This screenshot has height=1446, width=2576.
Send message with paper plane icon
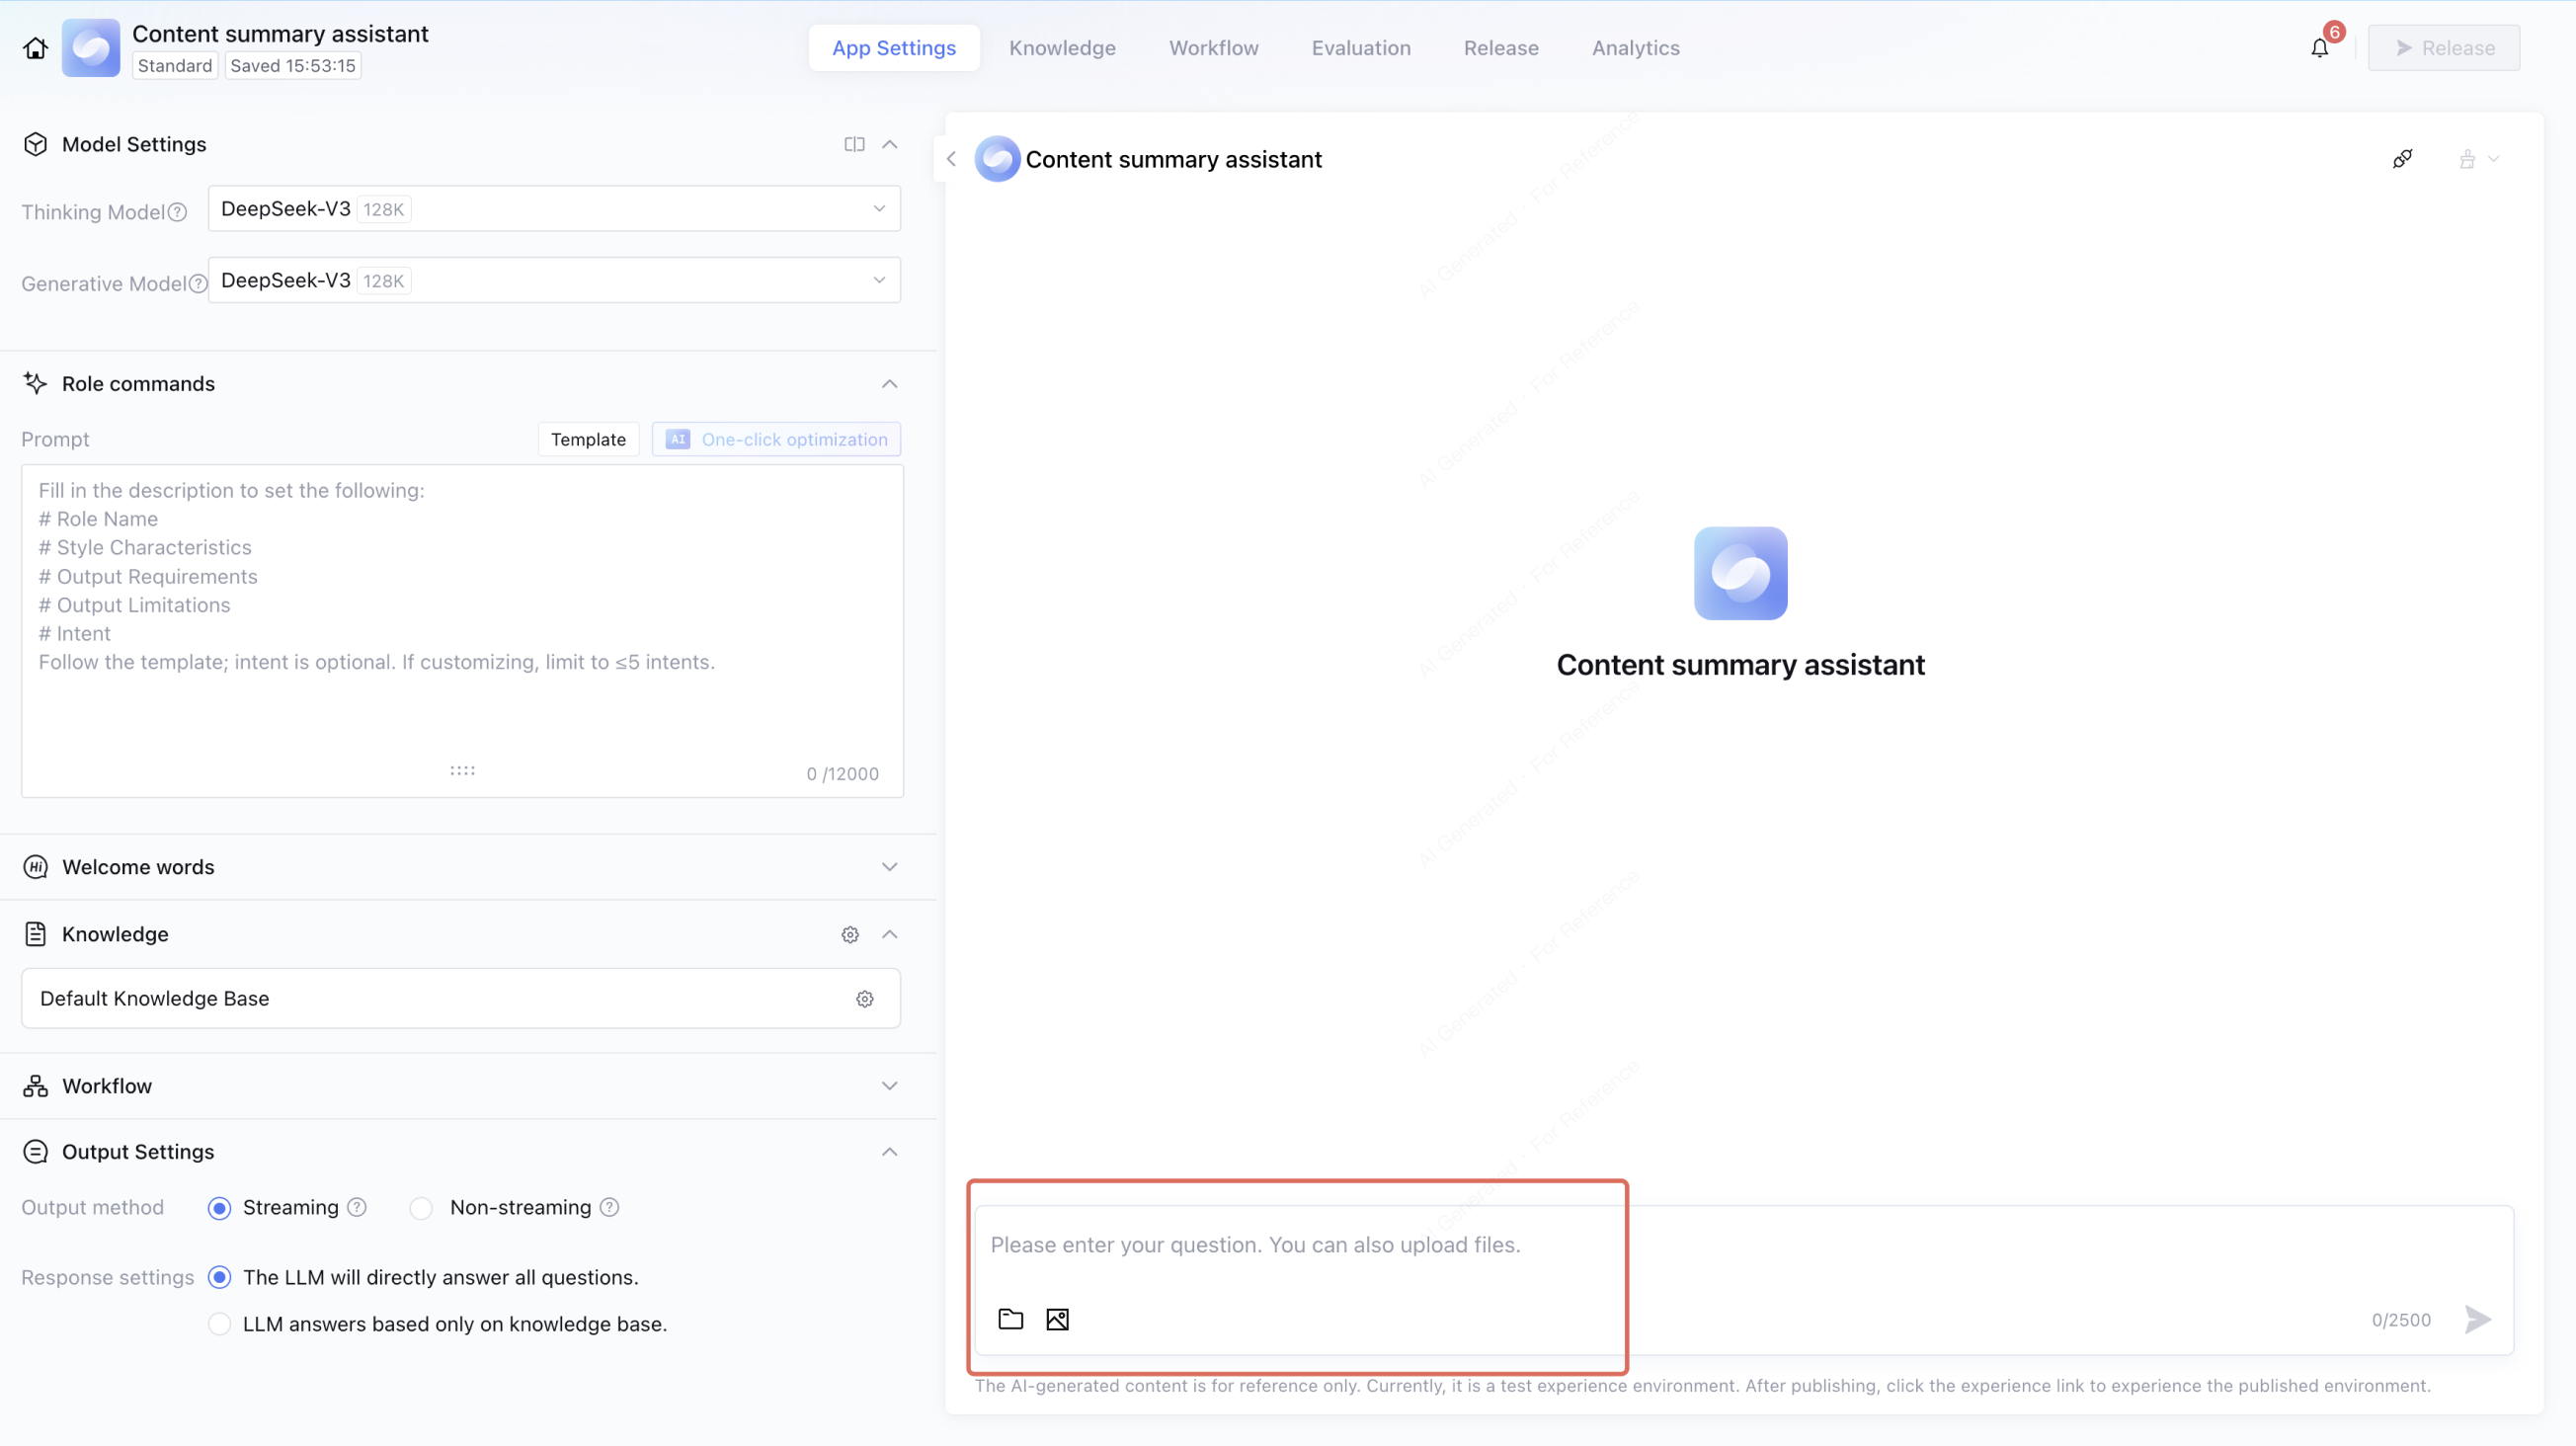2477,1319
